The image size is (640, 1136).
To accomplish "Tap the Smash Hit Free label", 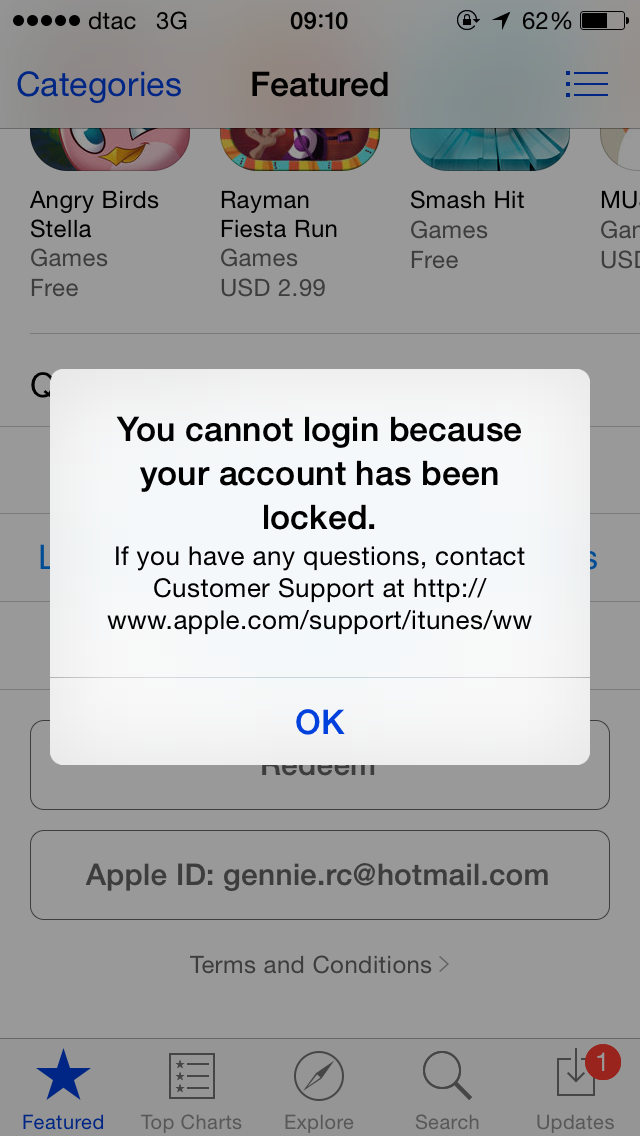I will (433, 259).
